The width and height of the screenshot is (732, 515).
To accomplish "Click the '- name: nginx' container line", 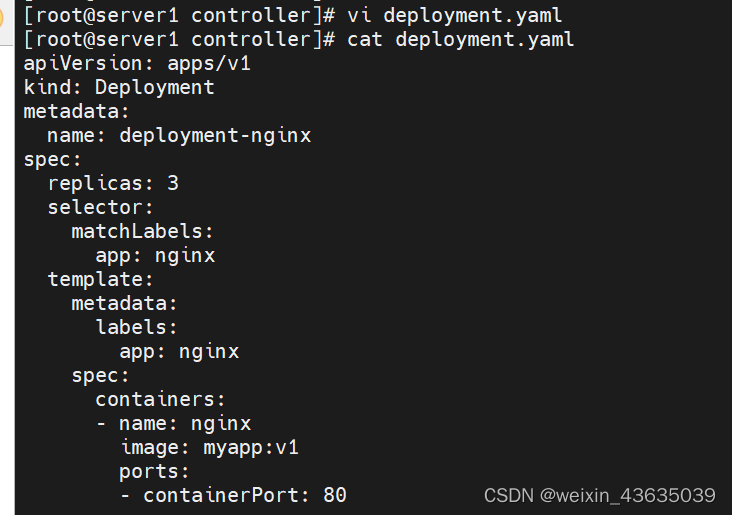I will [173, 423].
